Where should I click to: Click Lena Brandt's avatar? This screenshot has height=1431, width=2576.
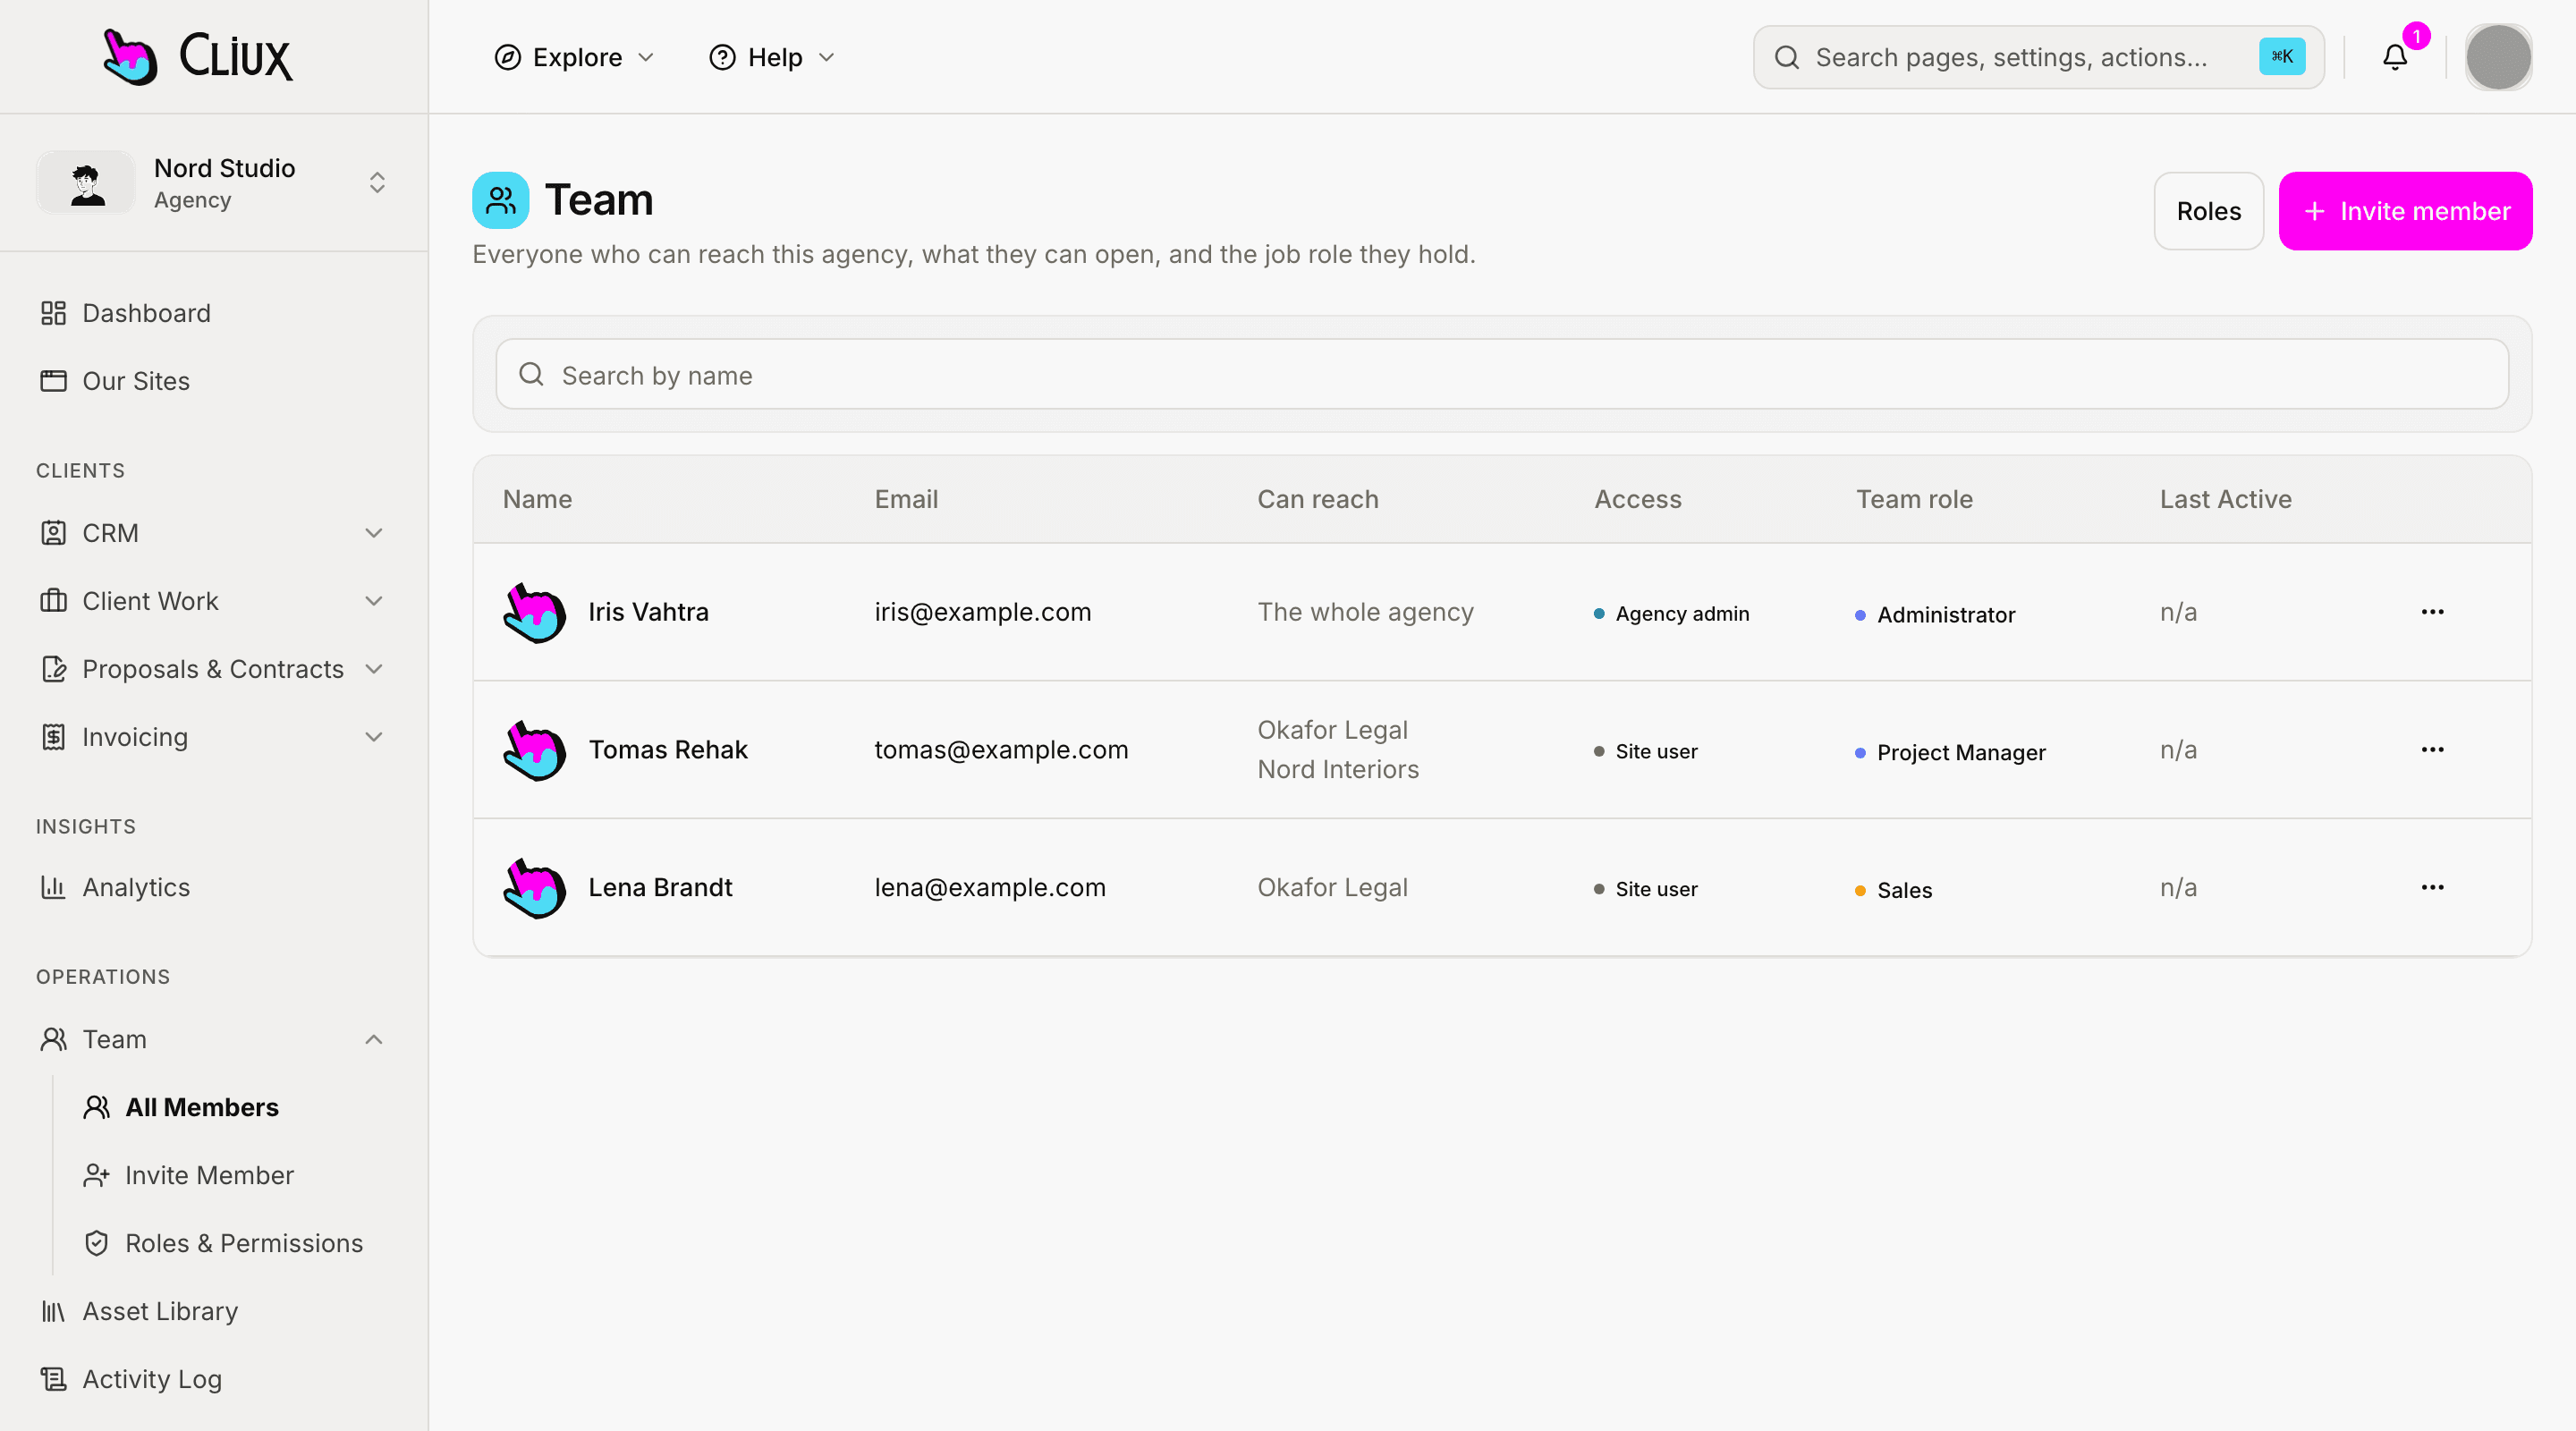tap(534, 888)
